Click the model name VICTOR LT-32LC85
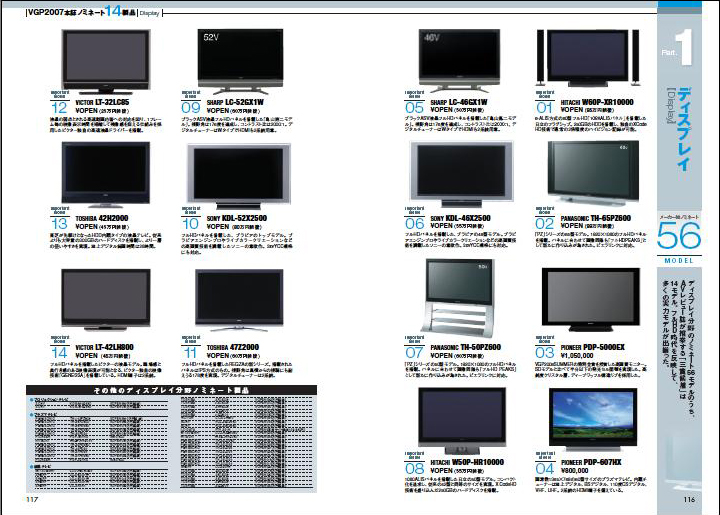The image size is (720, 515). (102, 102)
